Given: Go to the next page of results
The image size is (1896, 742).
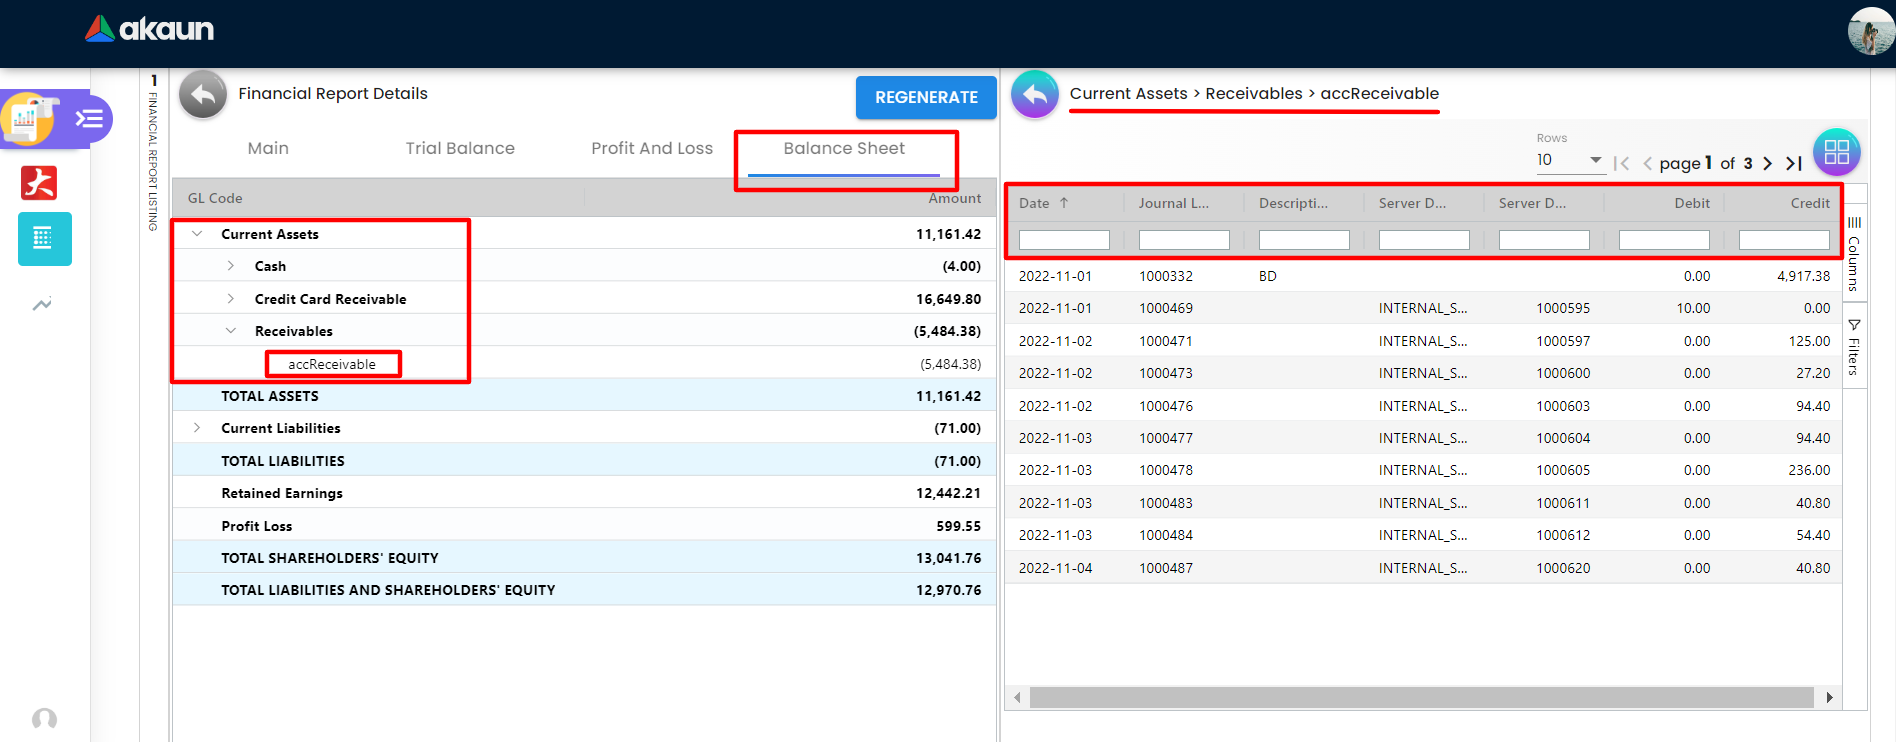Looking at the screenshot, I should coord(1767,163).
